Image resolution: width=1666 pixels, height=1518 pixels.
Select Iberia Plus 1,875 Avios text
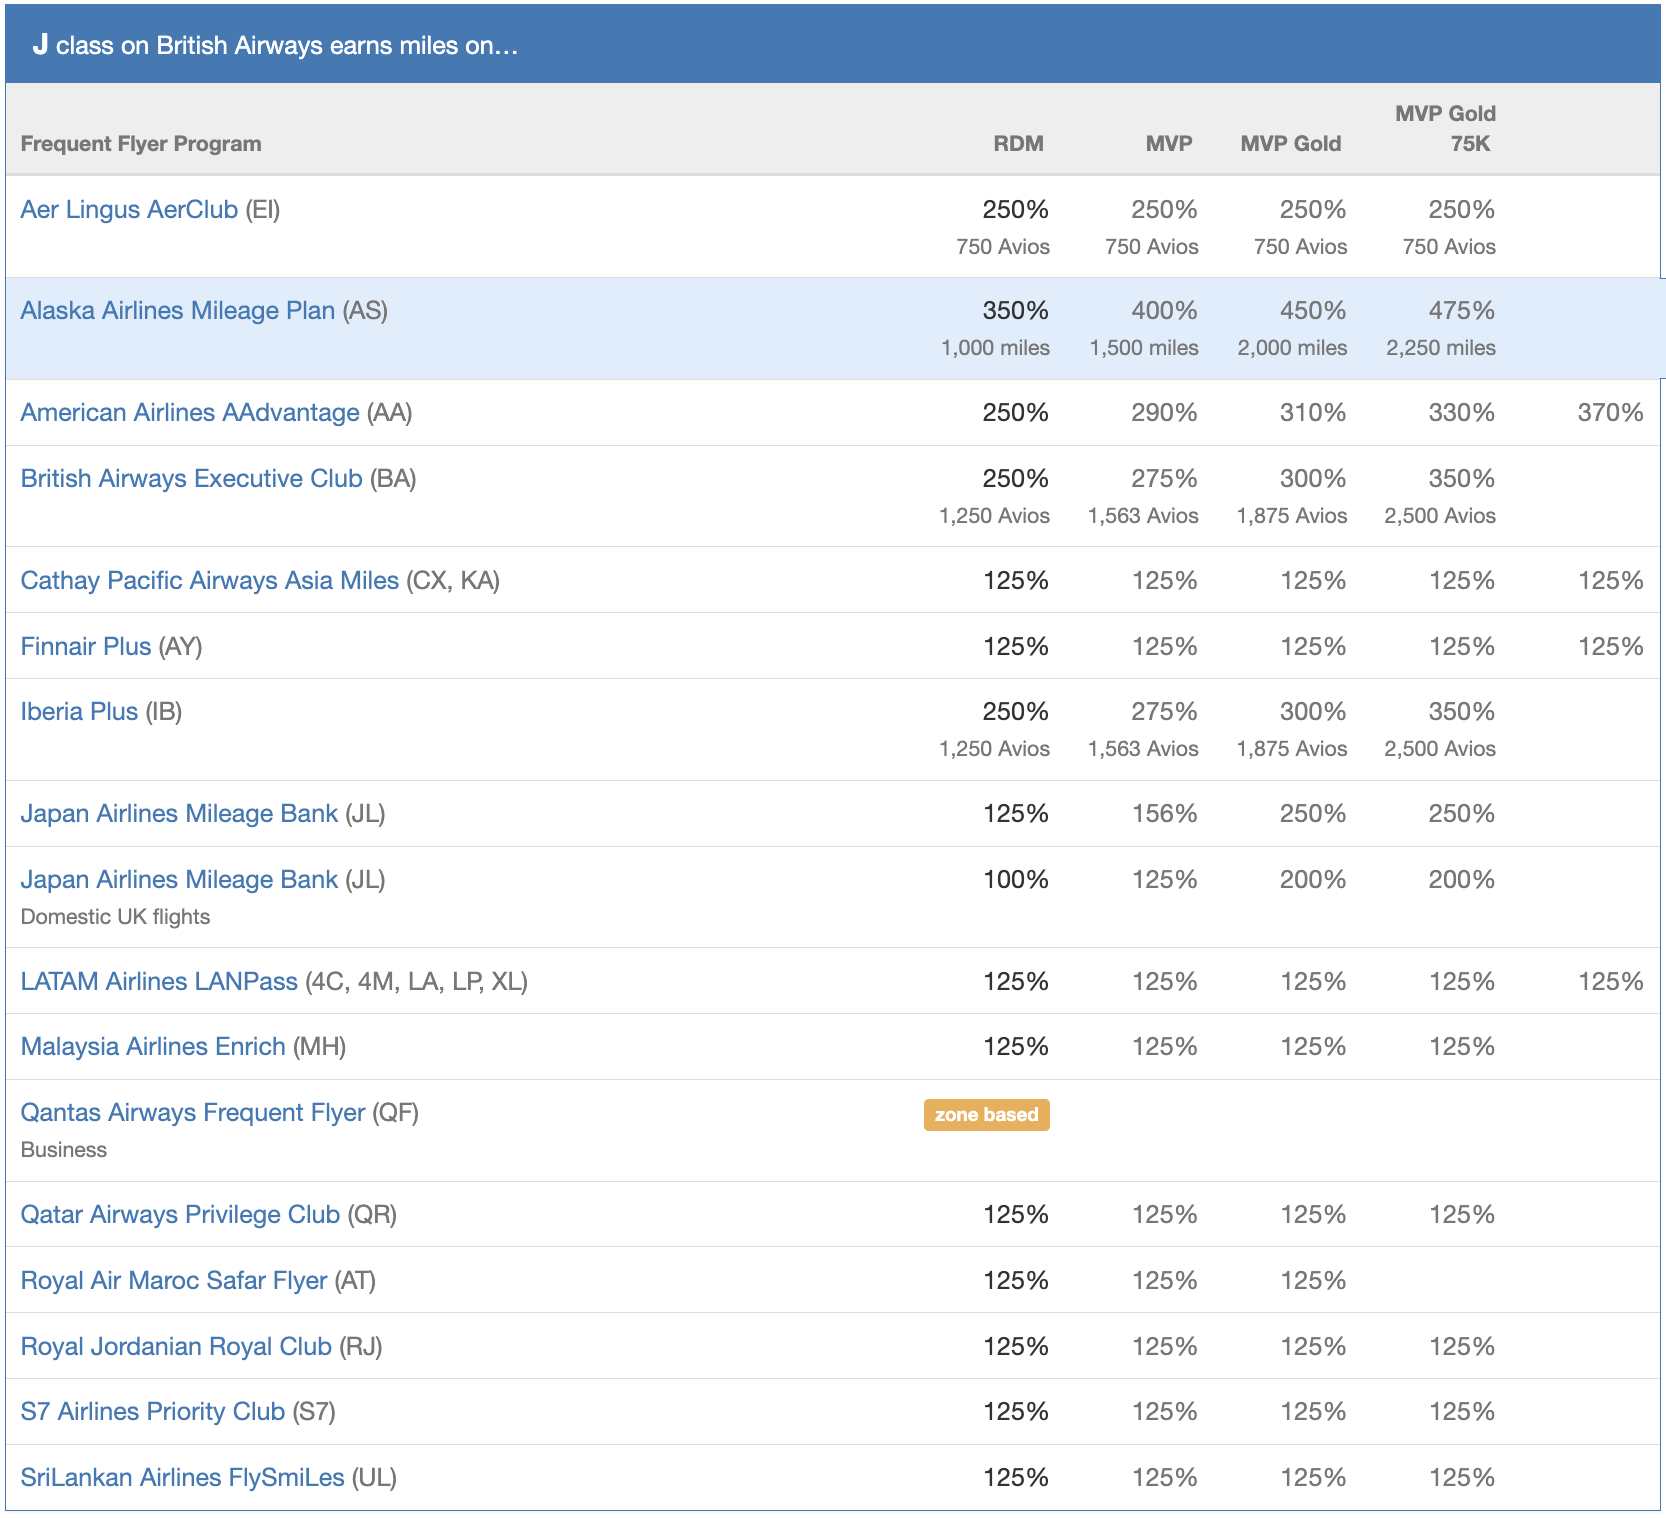pos(1292,749)
